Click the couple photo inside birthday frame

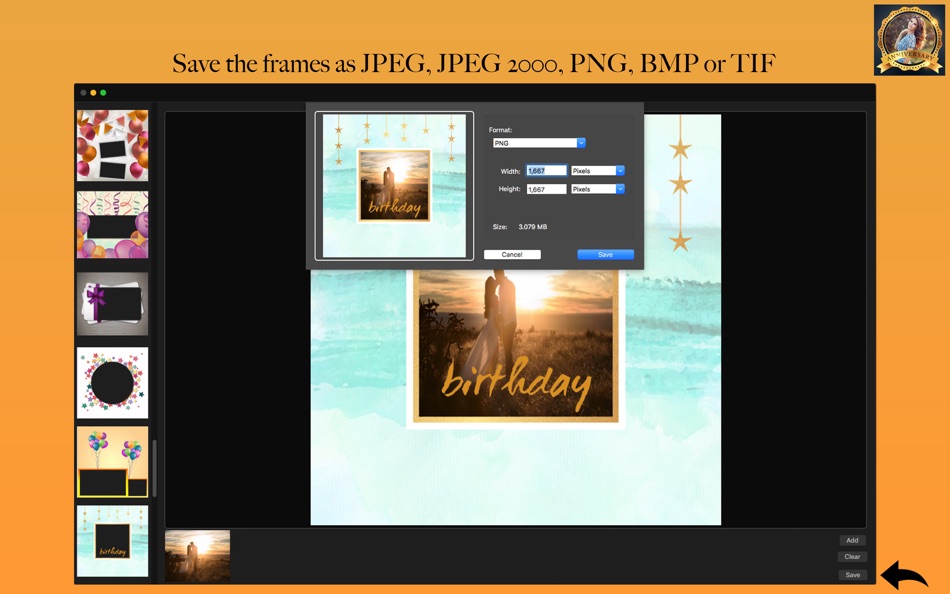point(516,342)
